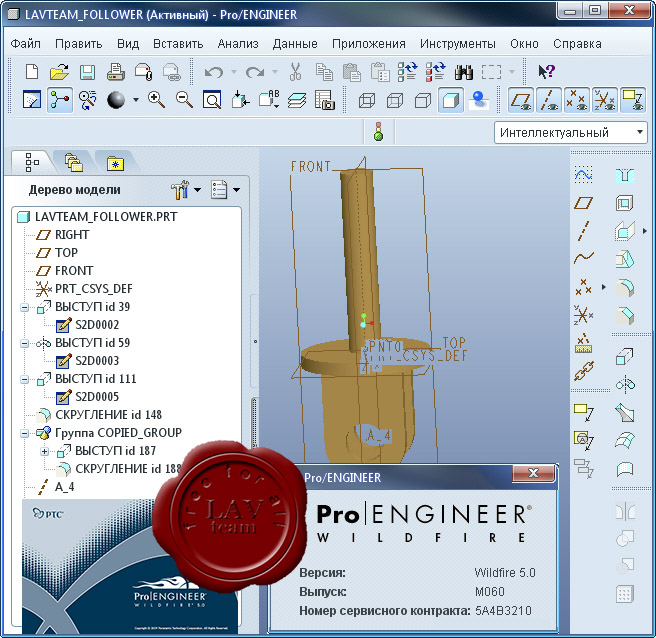This screenshot has height=638, width=656.
Task: Select axis A_4 in the model tree
Action: tap(64, 487)
